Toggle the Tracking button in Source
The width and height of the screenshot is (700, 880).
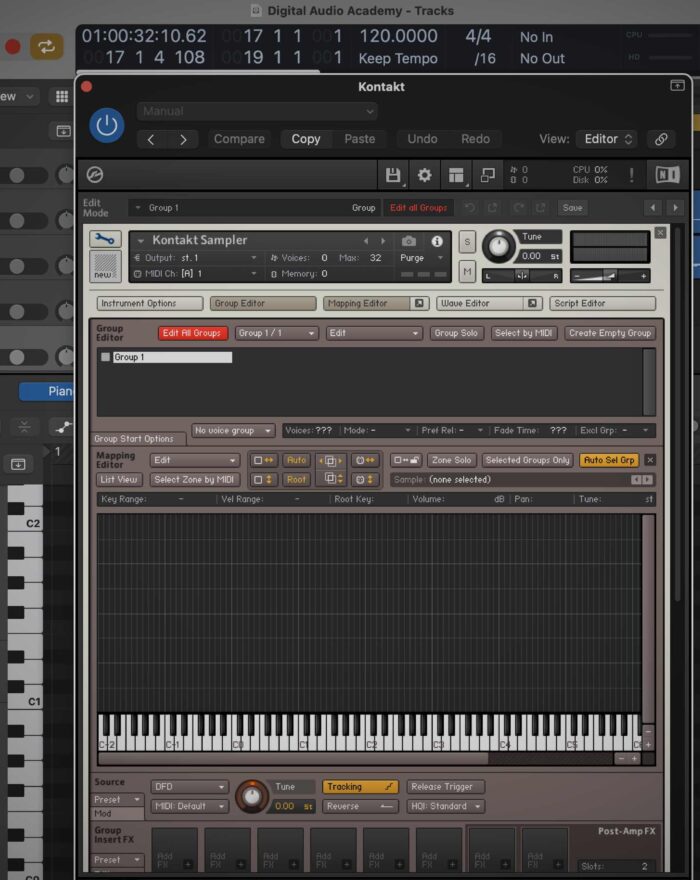tap(360, 787)
